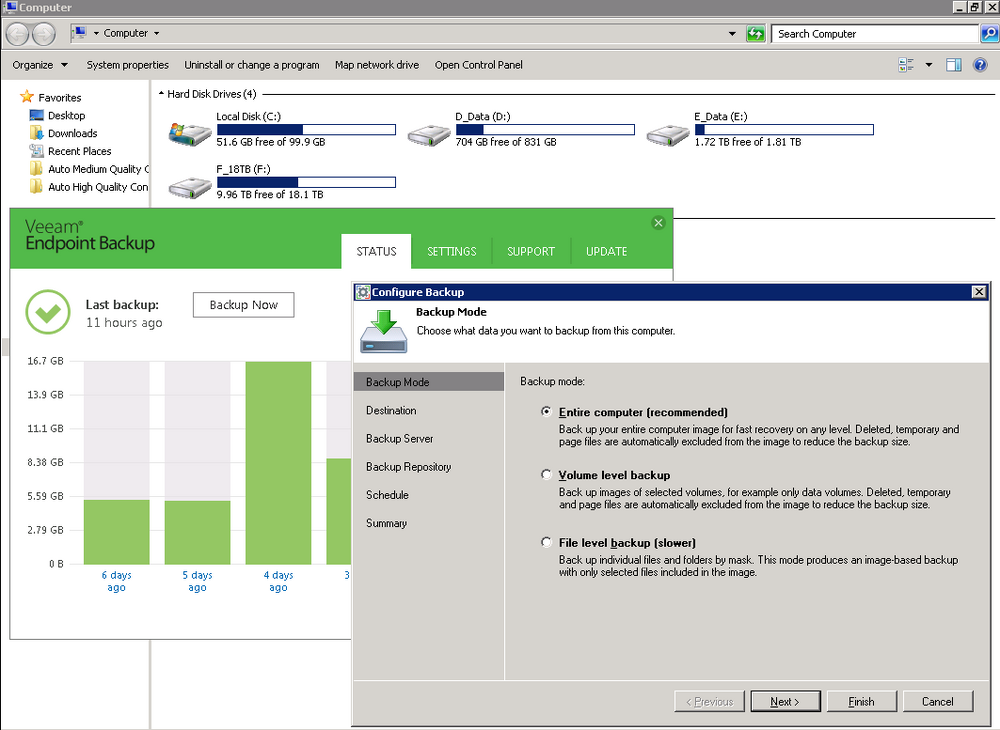
Task: Click the backup drive download arrow icon
Action: (x=383, y=331)
